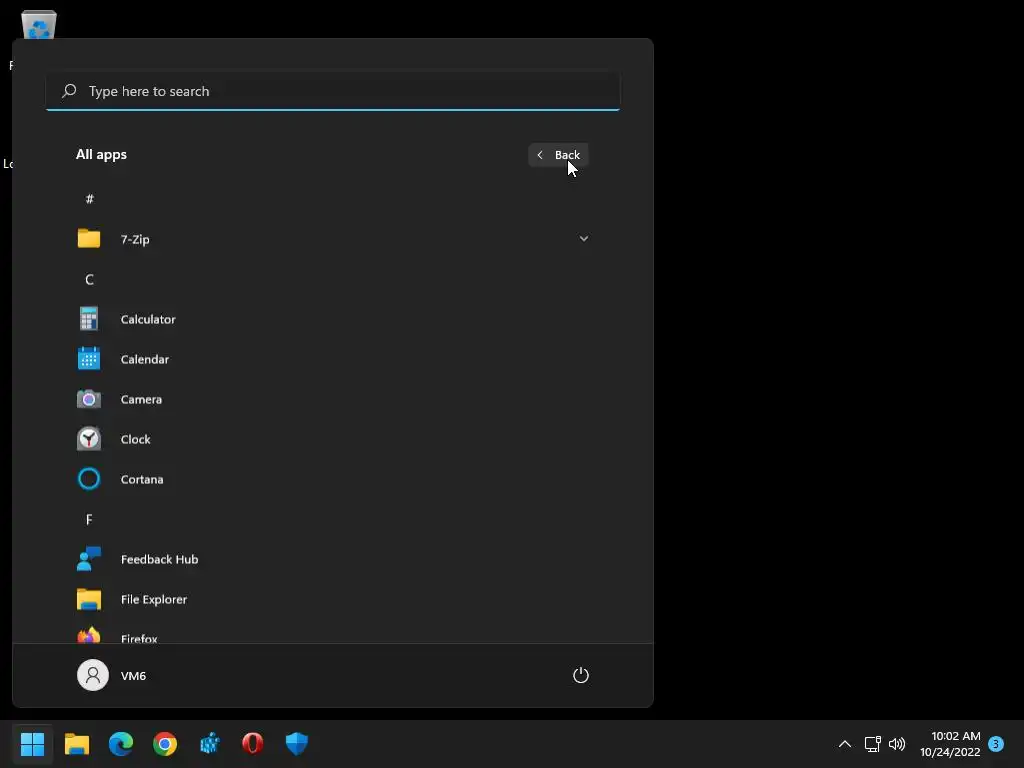Launch Firefox from the app list

click(89, 635)
